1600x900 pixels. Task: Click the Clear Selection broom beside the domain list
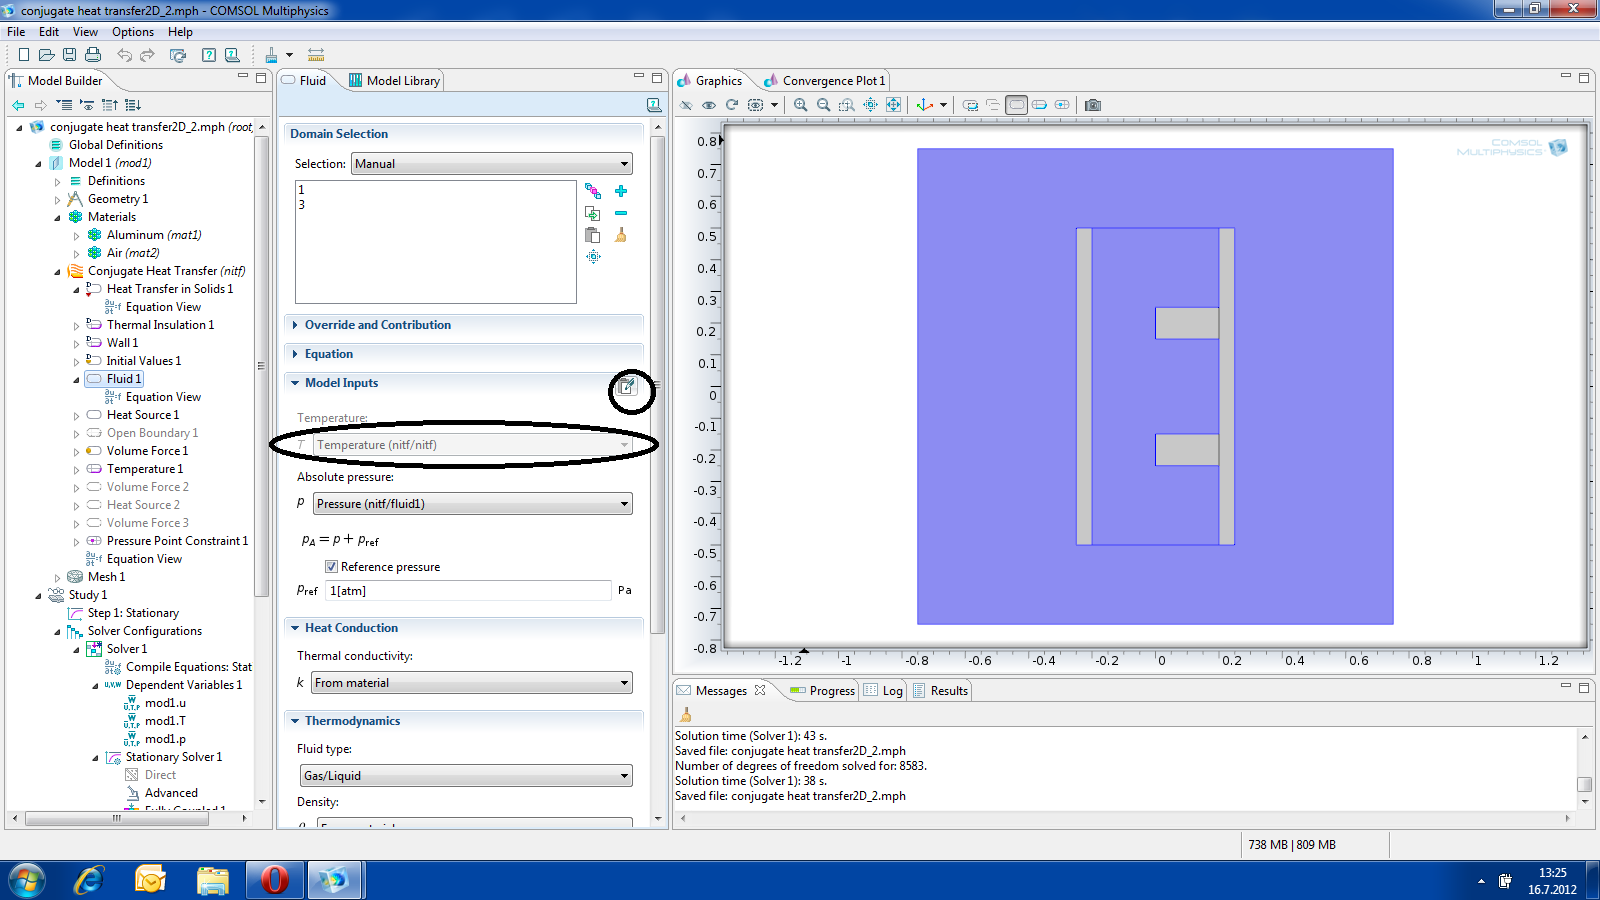coord(621,235)
